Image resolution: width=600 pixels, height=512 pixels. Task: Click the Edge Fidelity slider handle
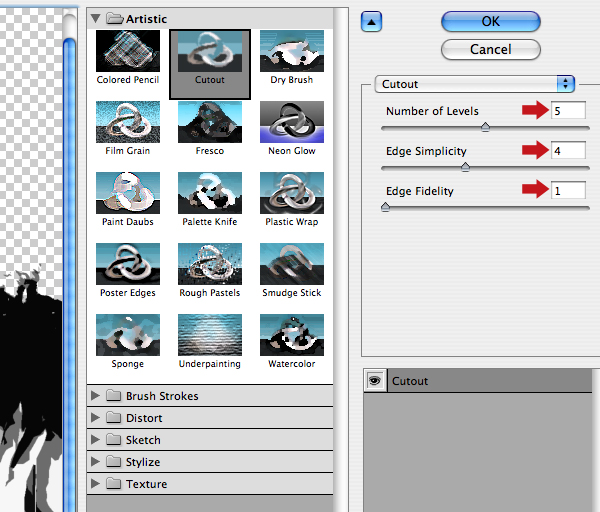click(x=385, y=207)
